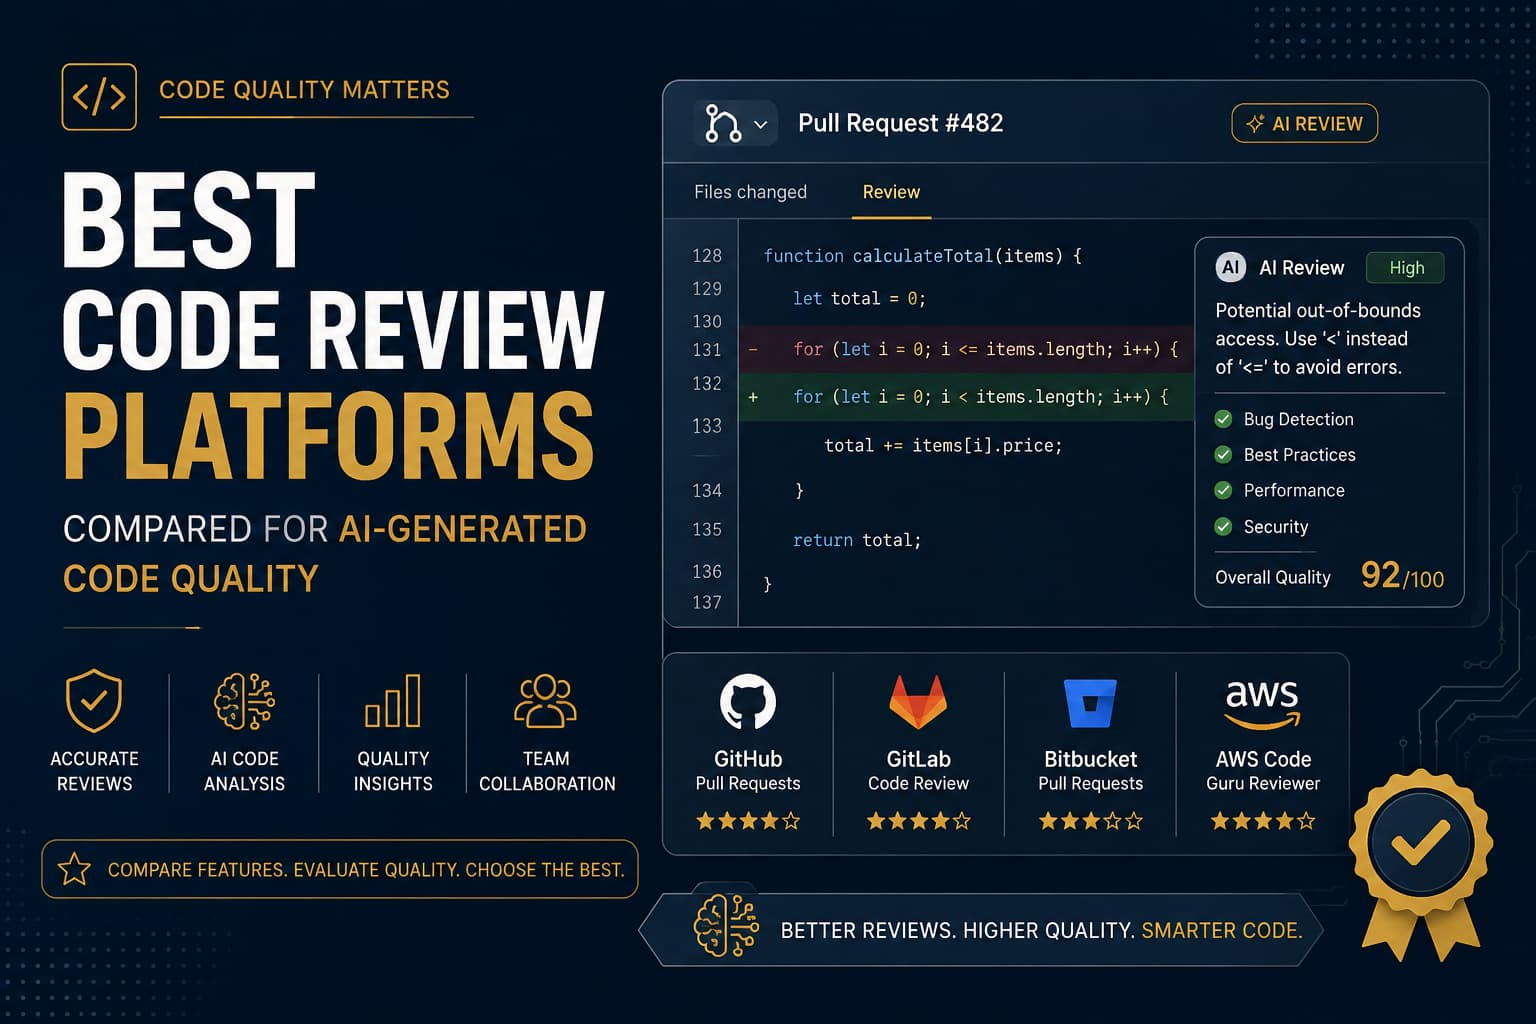Click the Pull Request #482 title

900,123
